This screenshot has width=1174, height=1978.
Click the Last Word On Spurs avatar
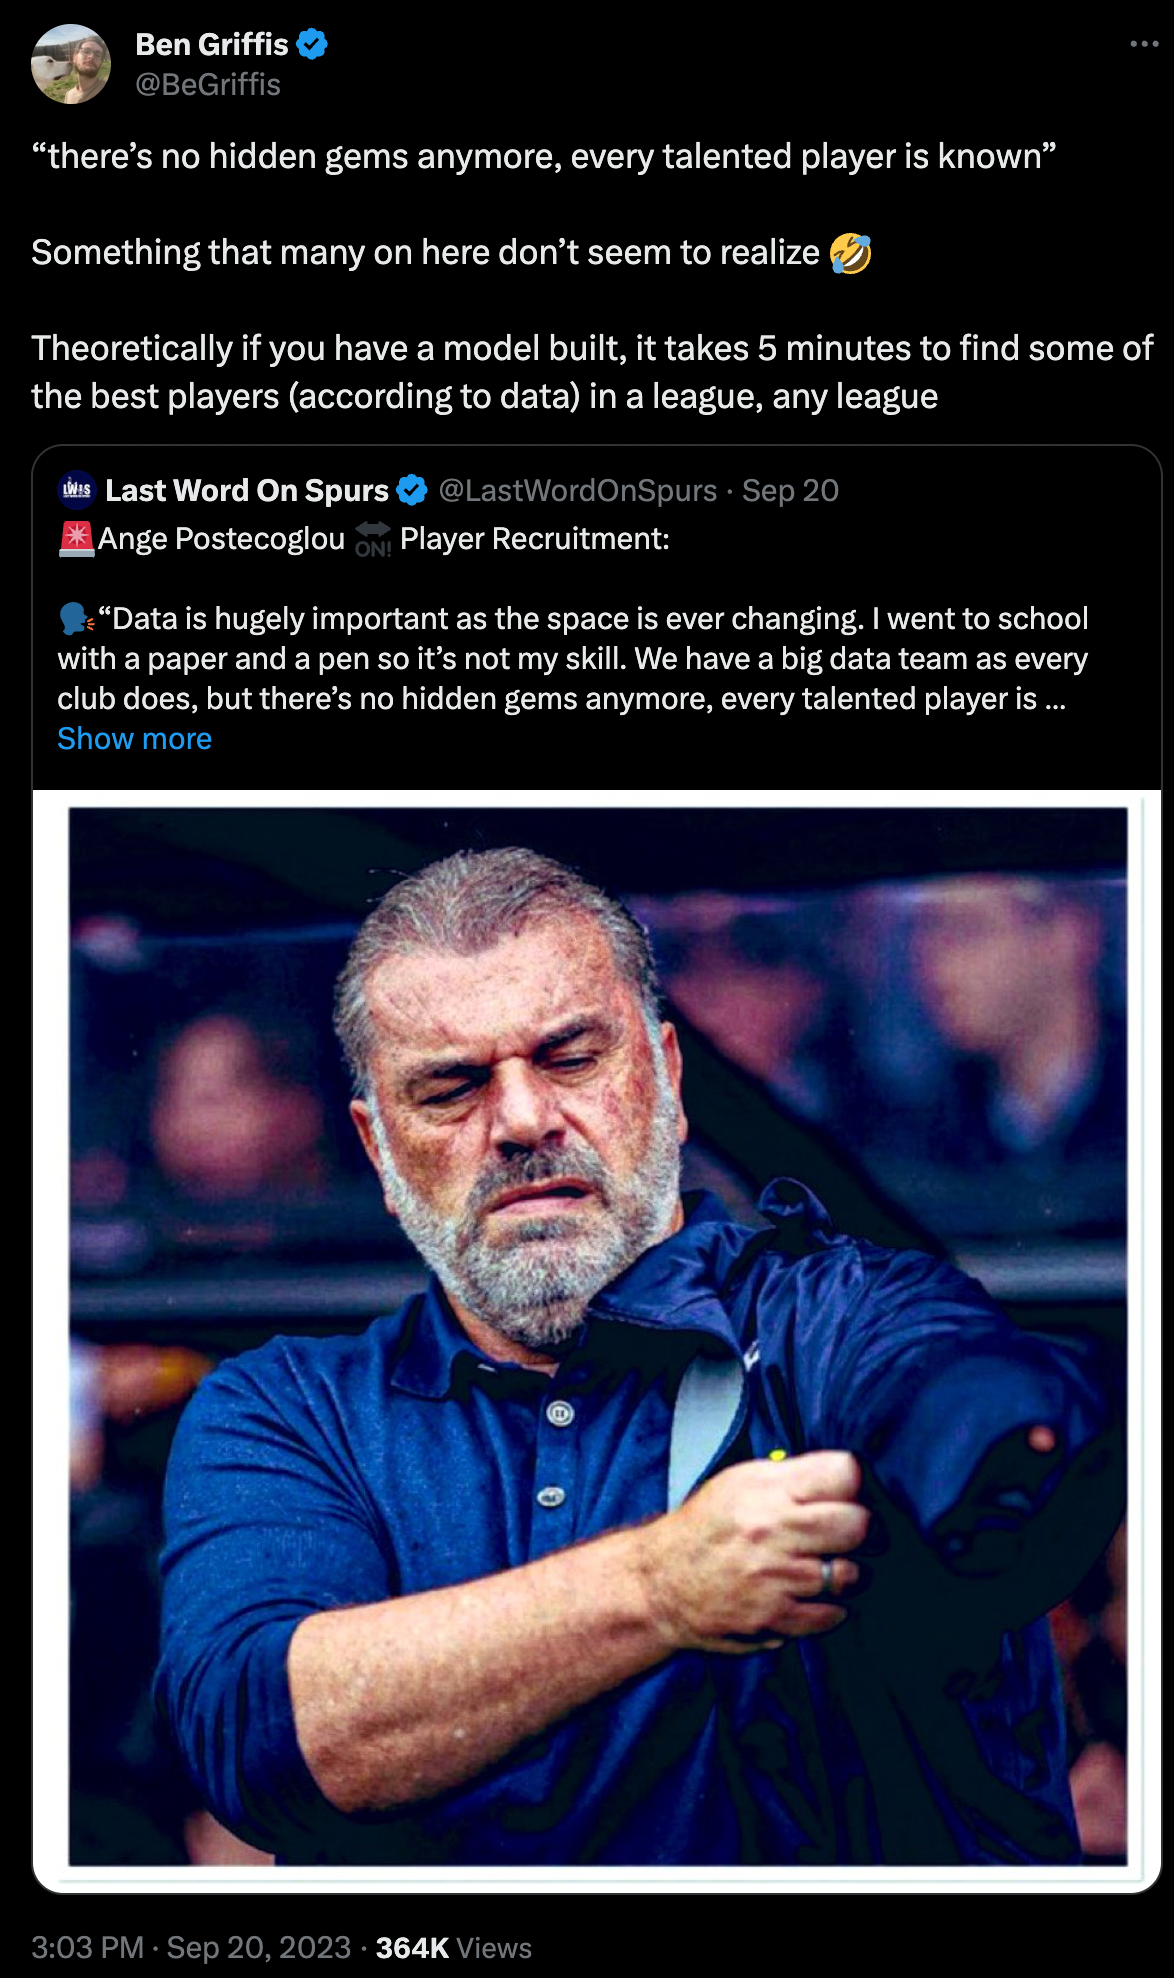point(77,490)
